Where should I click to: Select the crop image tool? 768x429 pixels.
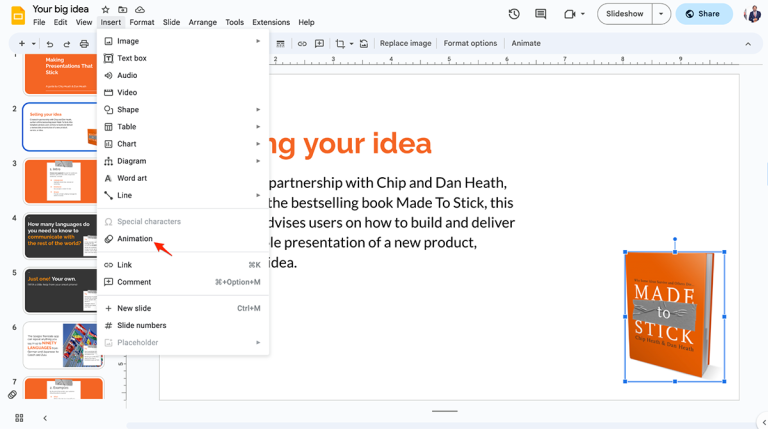[340, 44]
